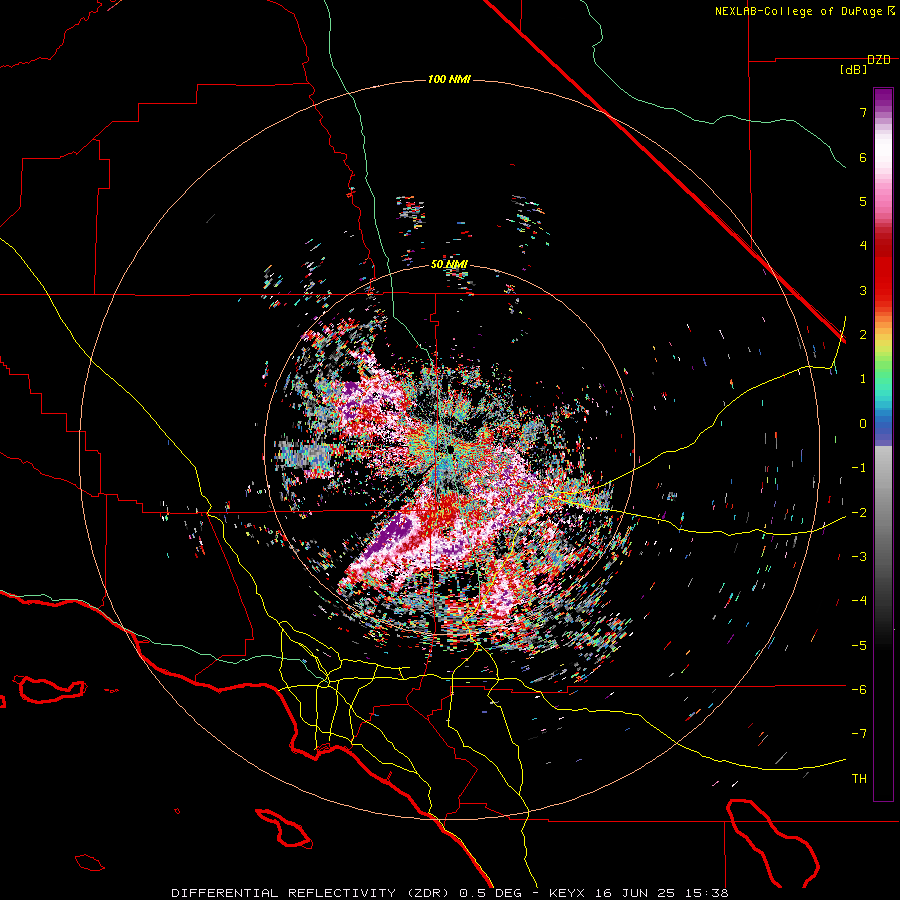Click the ZDR color bar legend
The width and height of the screenshot is (900, 900).
tap(883, 444)
